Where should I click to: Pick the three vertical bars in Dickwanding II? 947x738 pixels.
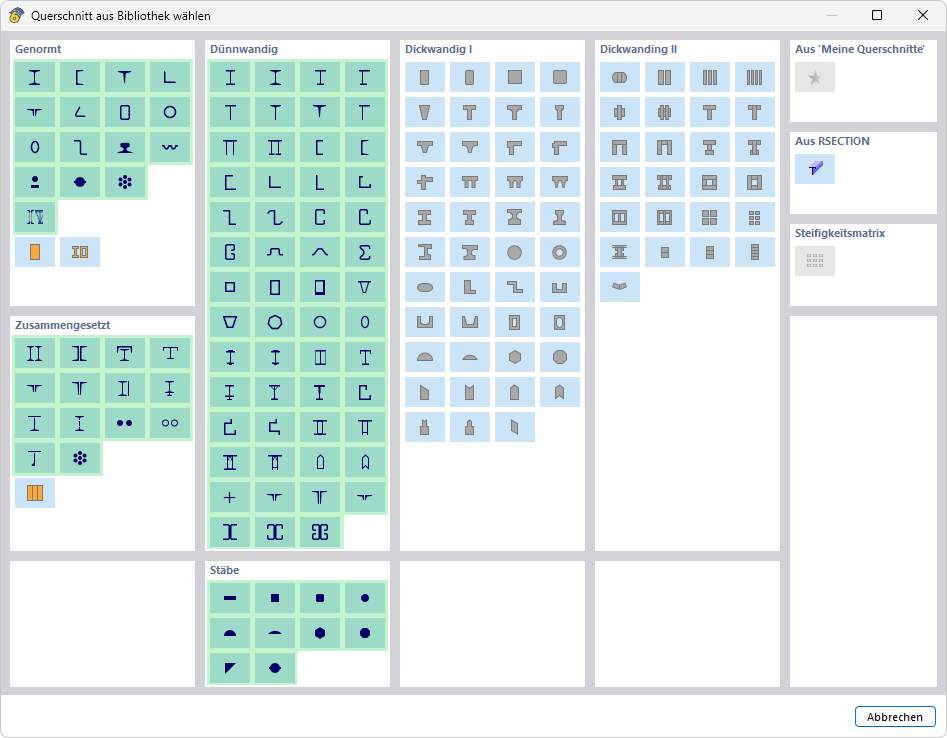click(x=710, y=77)
